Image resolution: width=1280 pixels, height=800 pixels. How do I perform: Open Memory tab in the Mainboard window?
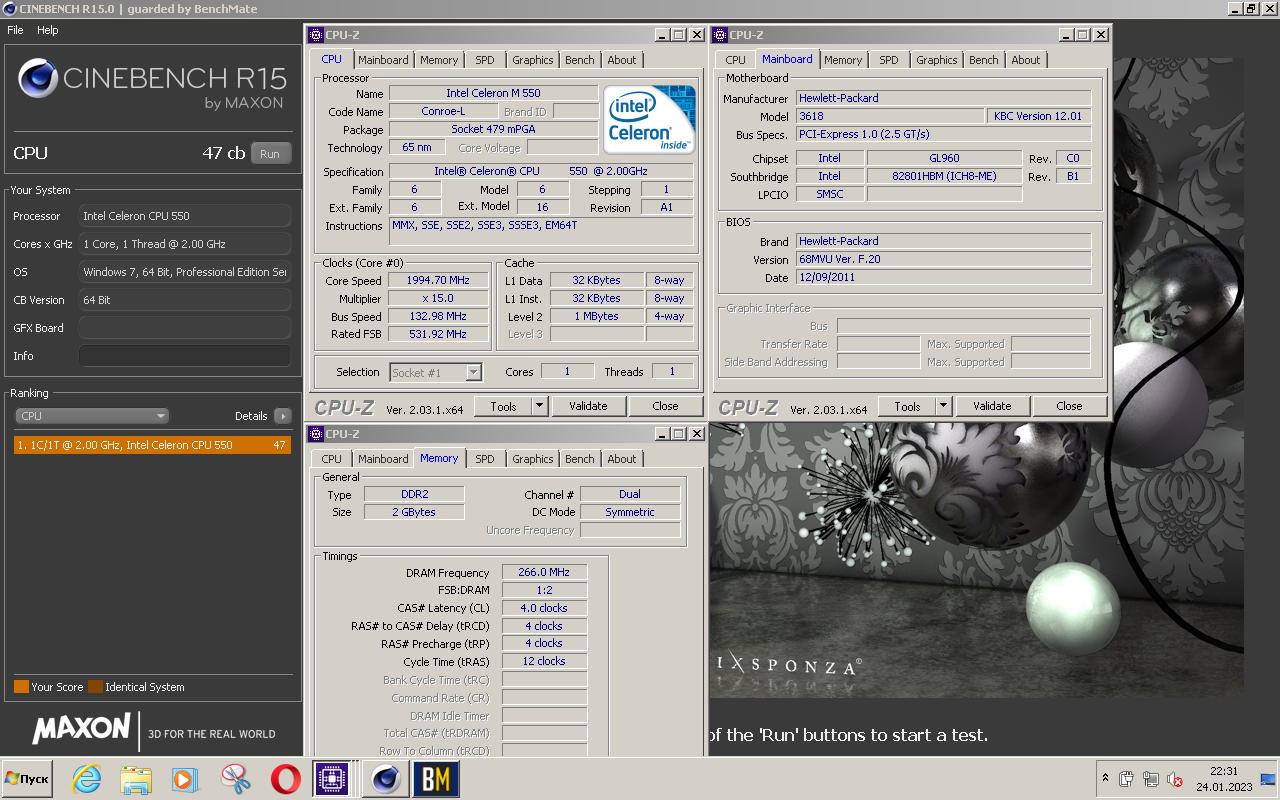(843, 60)
